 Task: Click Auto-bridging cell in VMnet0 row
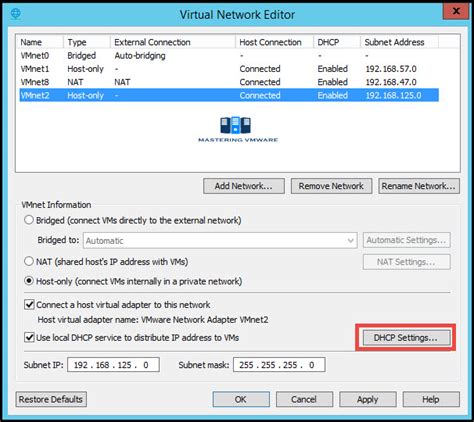[x=140, y=56]
